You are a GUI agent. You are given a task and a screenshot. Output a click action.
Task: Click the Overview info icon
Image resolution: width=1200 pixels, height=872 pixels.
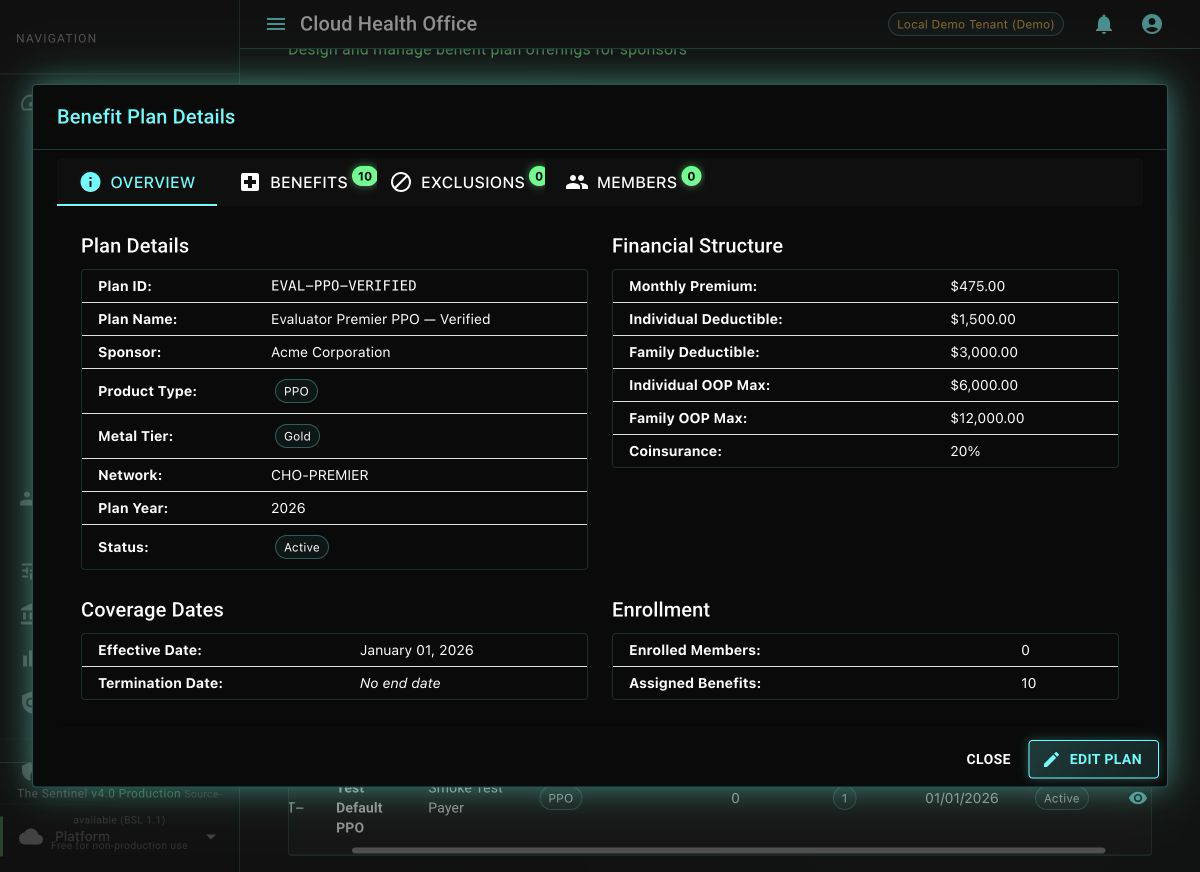coord(90,182)
